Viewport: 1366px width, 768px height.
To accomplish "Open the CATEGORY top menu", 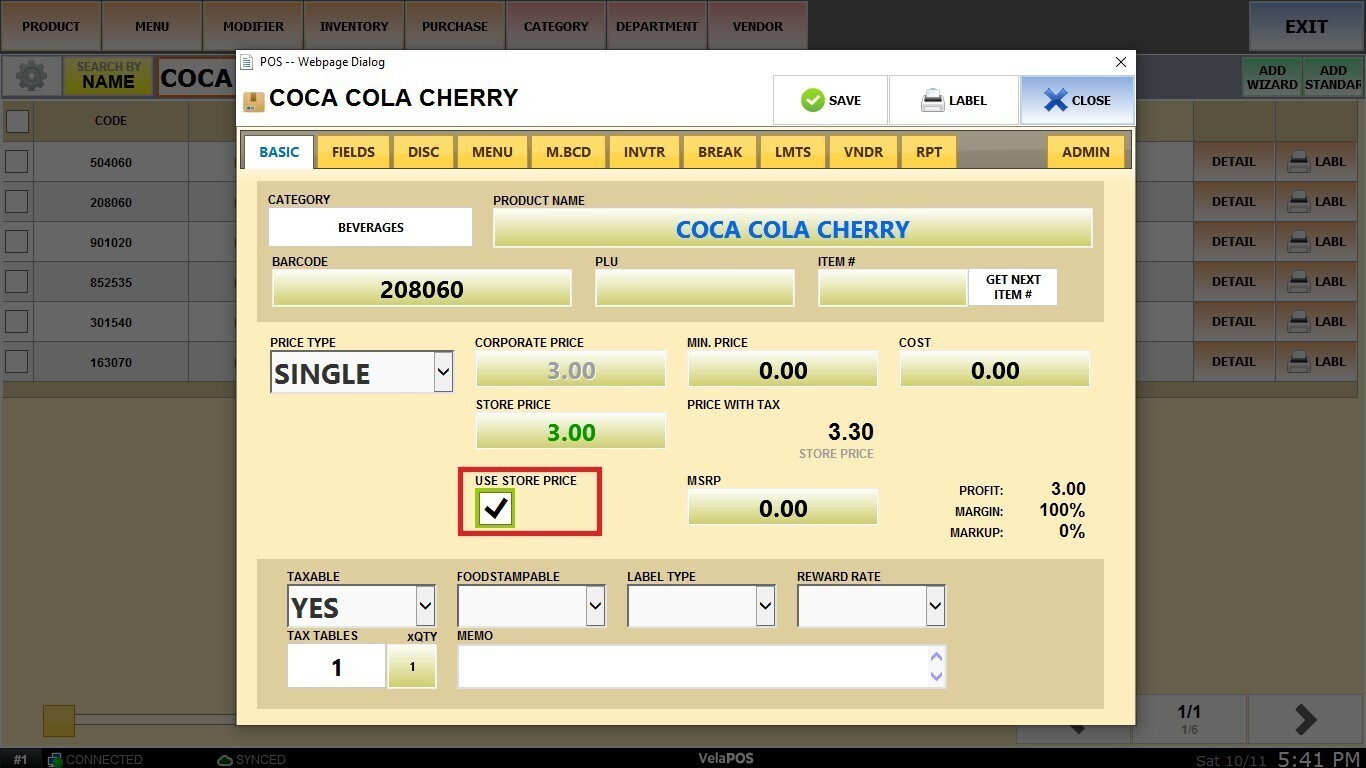I will click(x=556, y=27).
